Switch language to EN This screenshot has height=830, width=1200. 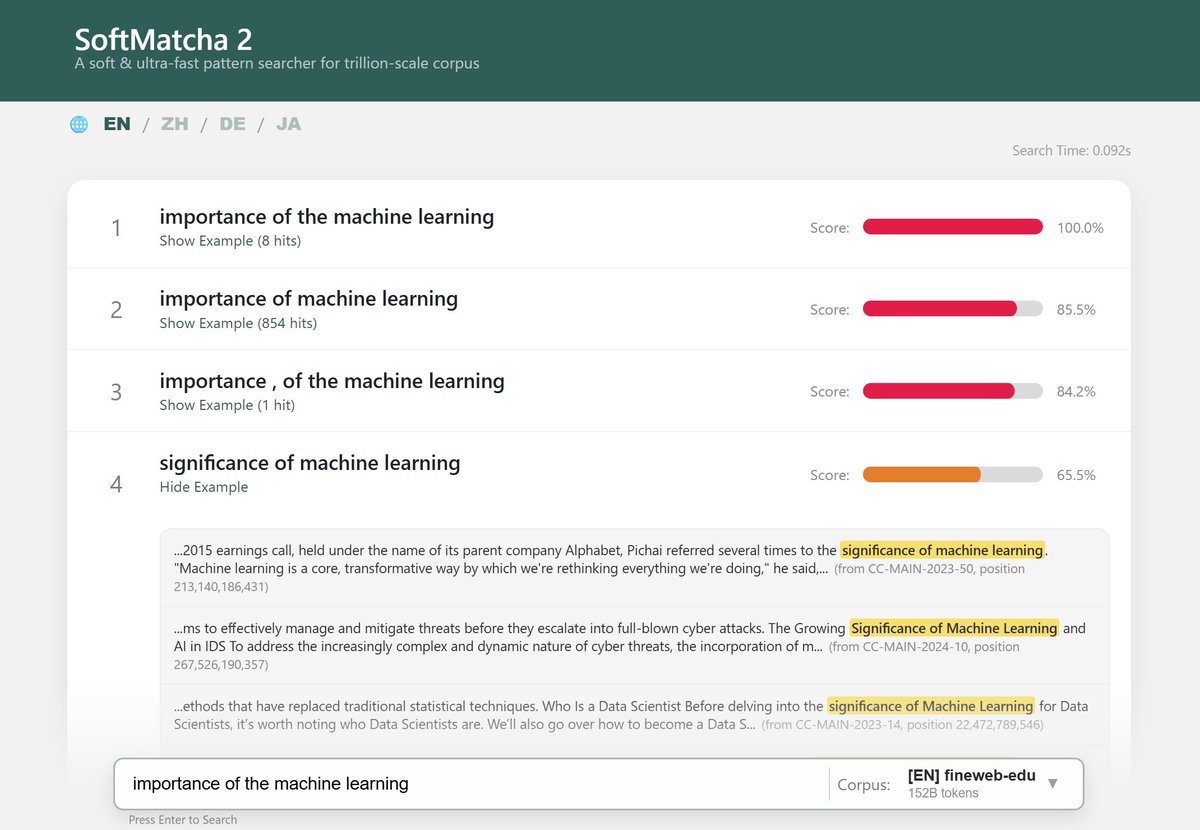coord(117,124)
